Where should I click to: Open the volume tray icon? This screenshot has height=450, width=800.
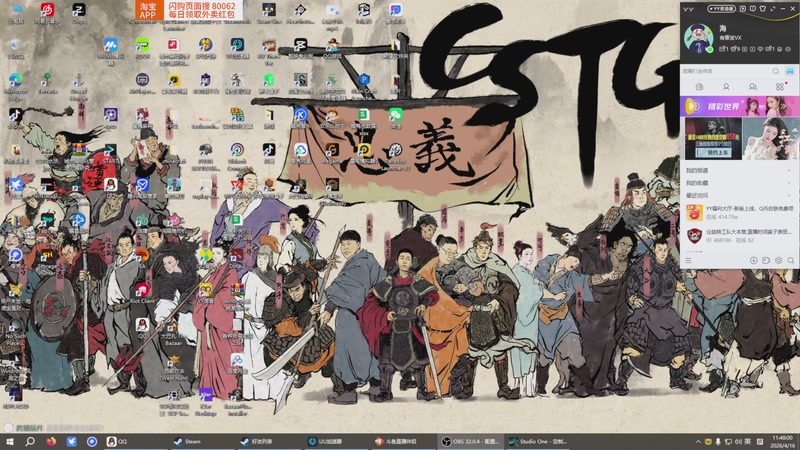(738, 441)
